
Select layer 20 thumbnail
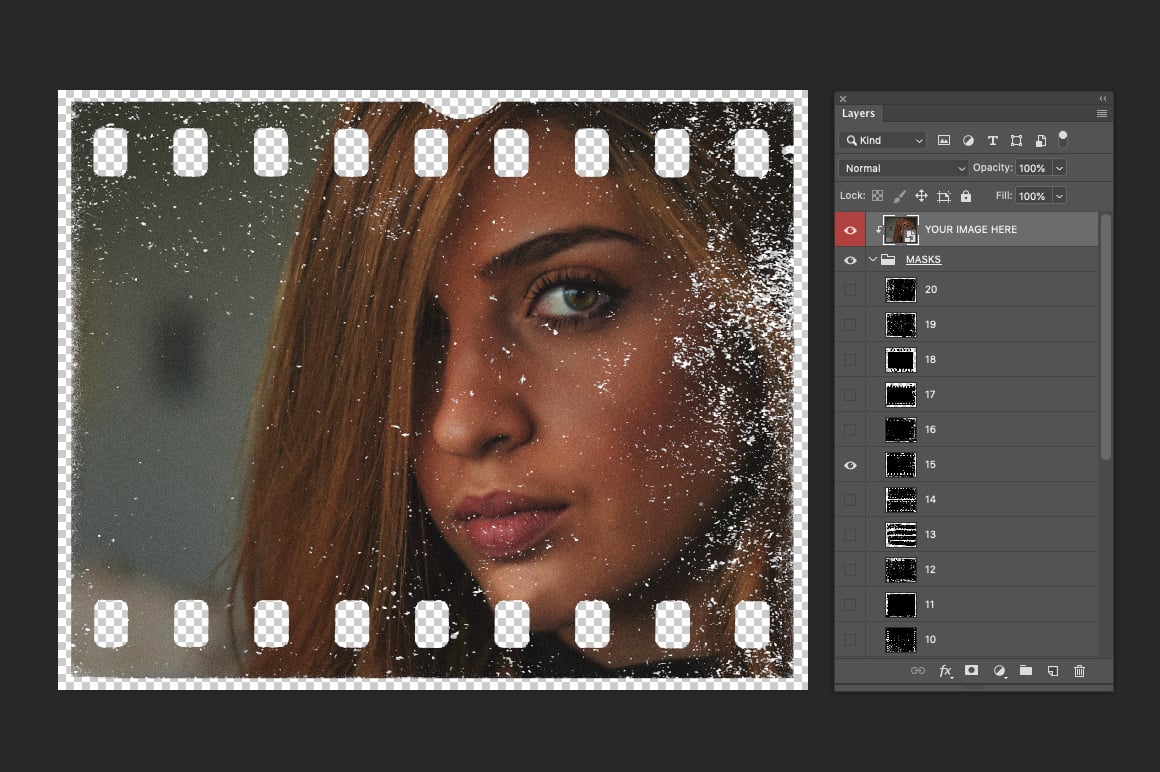[x=901, y=290]
